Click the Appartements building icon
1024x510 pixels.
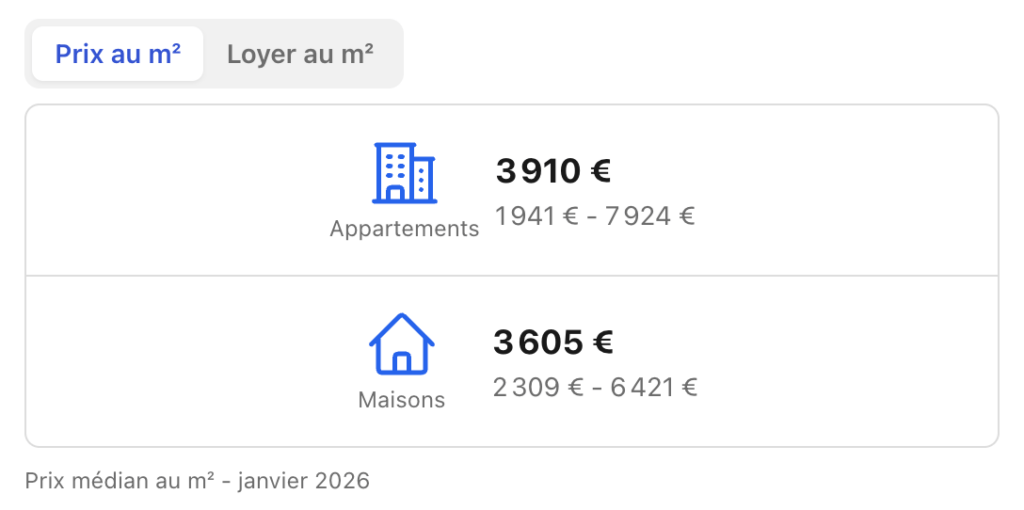pyautogui.click(x=404, y=173)
